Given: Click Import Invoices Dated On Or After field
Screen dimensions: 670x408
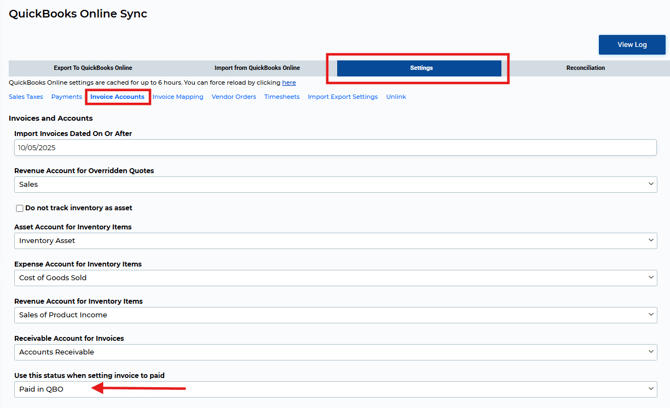Looking at the screenshot, I should tap(335, 147).
